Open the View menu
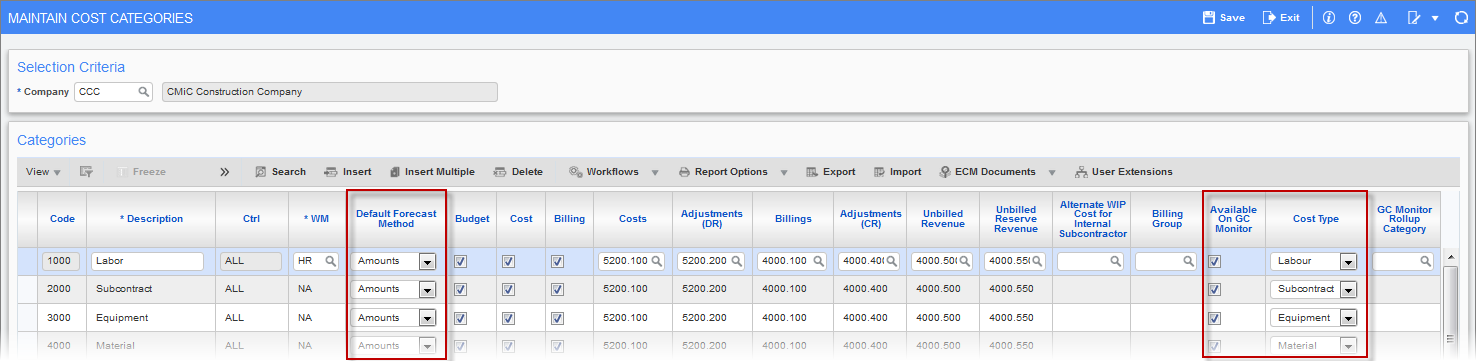1476x361 pixels. pos(43,172)
